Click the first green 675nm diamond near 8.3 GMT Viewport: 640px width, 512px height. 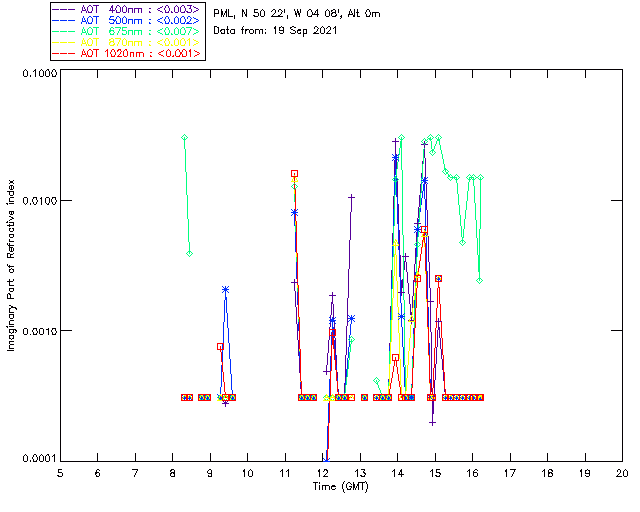184,138
